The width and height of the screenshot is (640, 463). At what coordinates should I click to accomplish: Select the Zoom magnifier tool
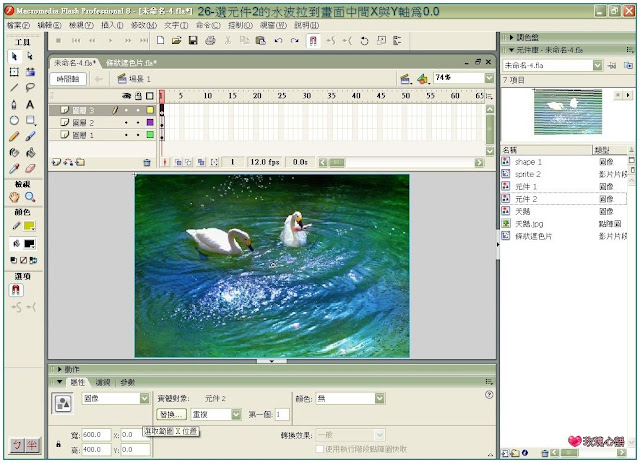point(30,197)
